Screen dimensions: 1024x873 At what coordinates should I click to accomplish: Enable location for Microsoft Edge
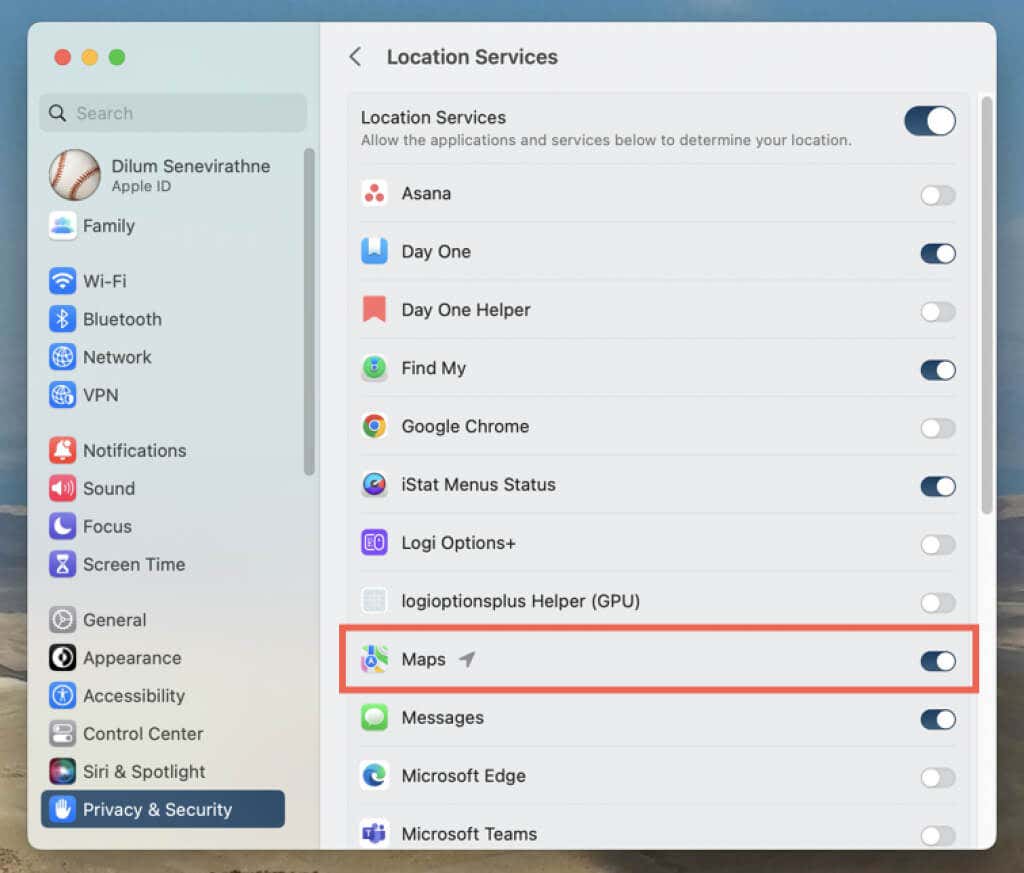click(938, 778)
